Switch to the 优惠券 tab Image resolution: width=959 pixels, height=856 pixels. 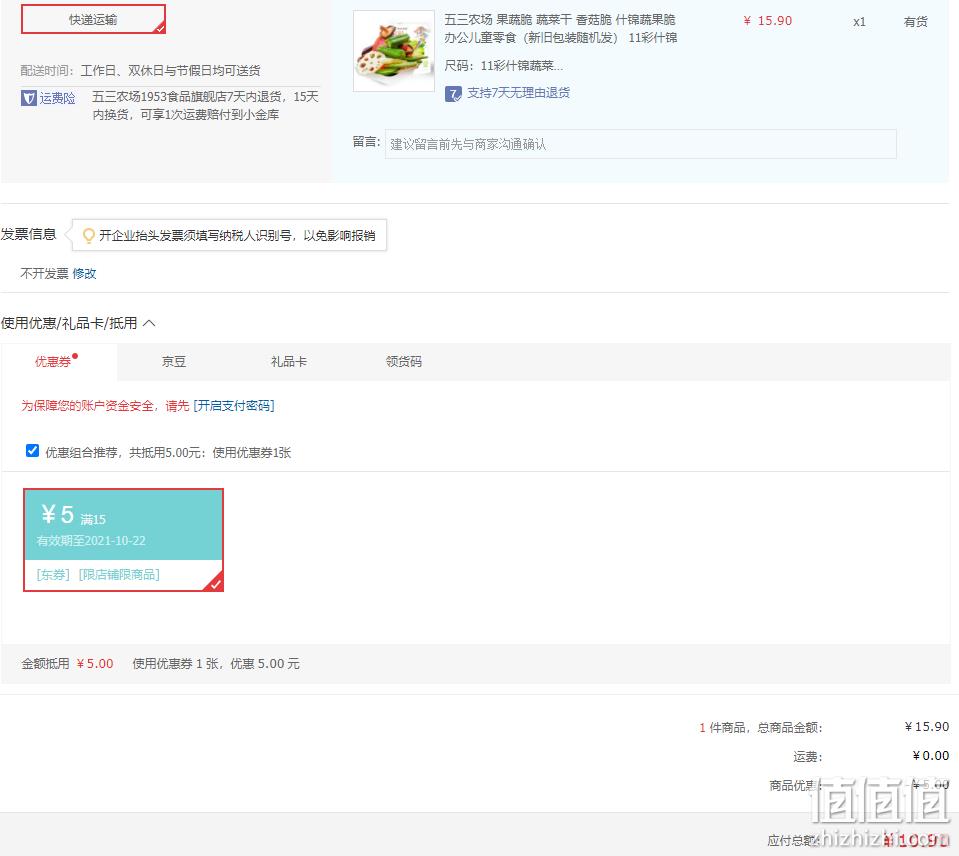[x=58, y=361]
